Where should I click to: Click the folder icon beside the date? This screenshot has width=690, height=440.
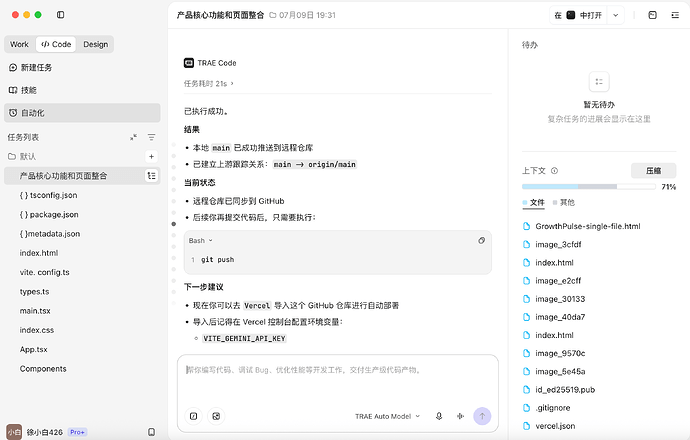tap(272, 15)
